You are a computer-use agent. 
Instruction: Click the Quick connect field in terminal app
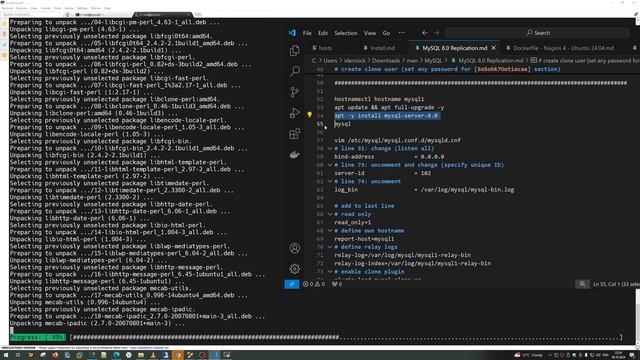31,14
